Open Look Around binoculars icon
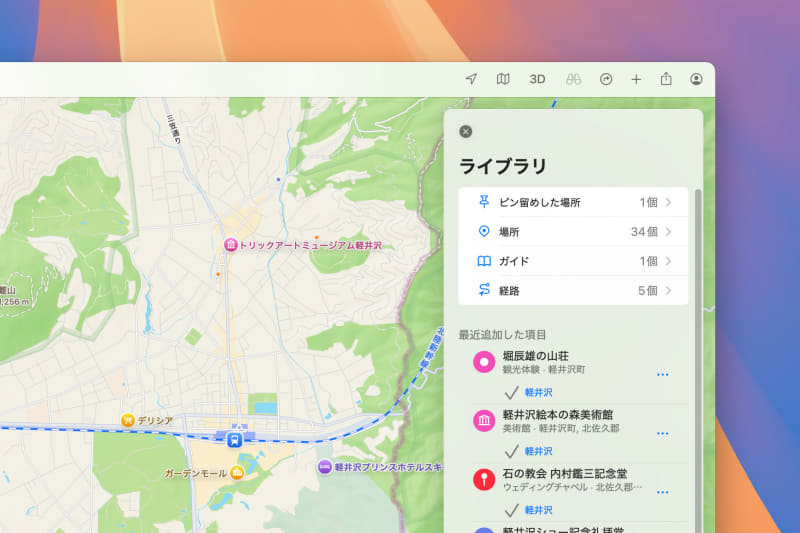Screen dimensions: 800x533 pos(573,79)
